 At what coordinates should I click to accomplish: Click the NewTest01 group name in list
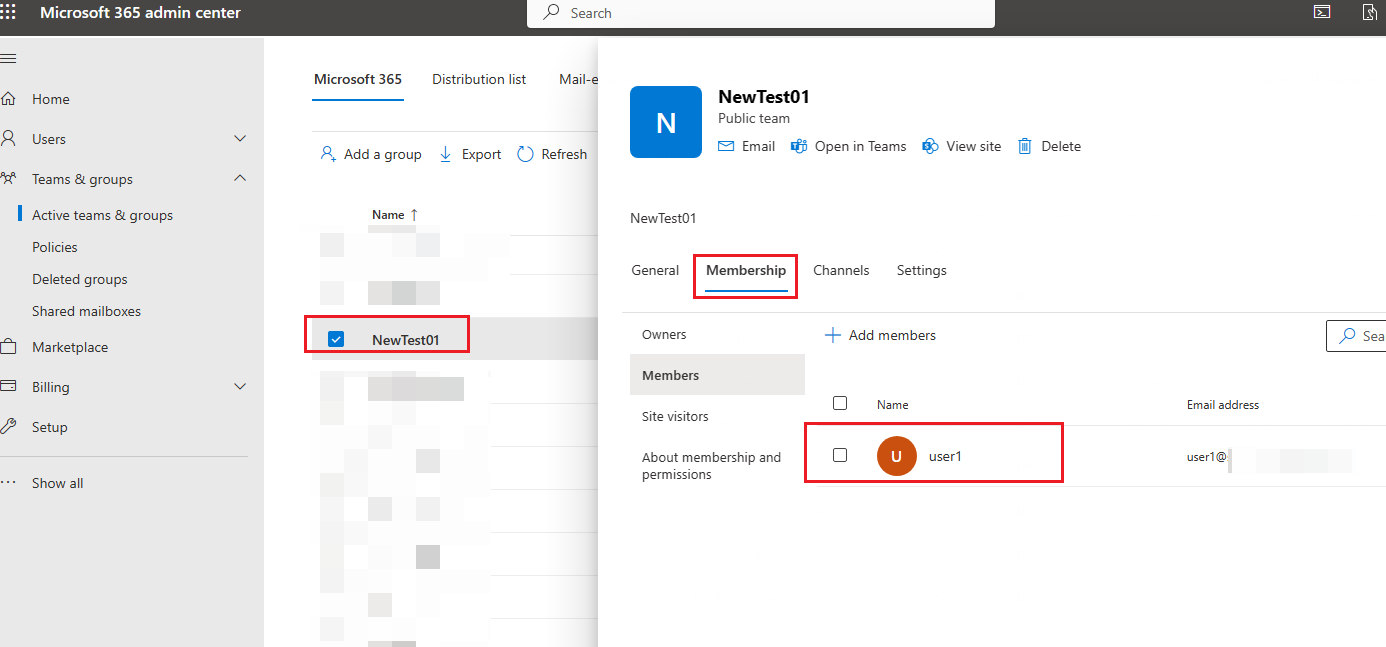(405, 340)
